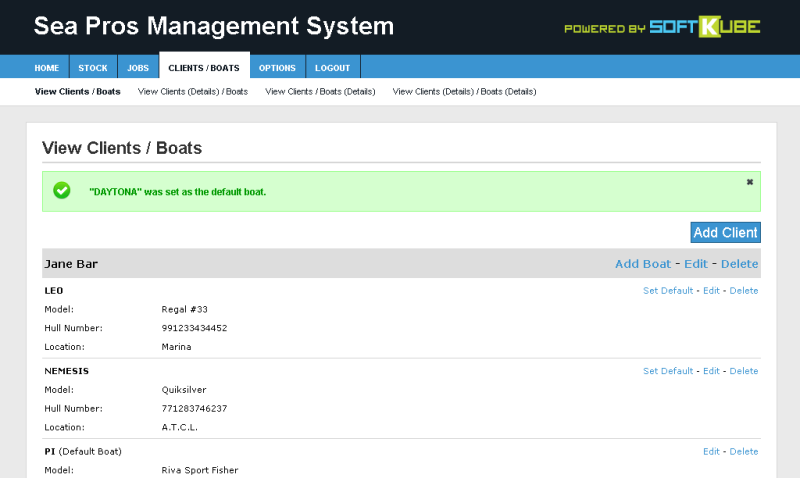Screen dimensions: 800x478
Task: Click the green checkmark success icon
Action: [x=62, y=190]
